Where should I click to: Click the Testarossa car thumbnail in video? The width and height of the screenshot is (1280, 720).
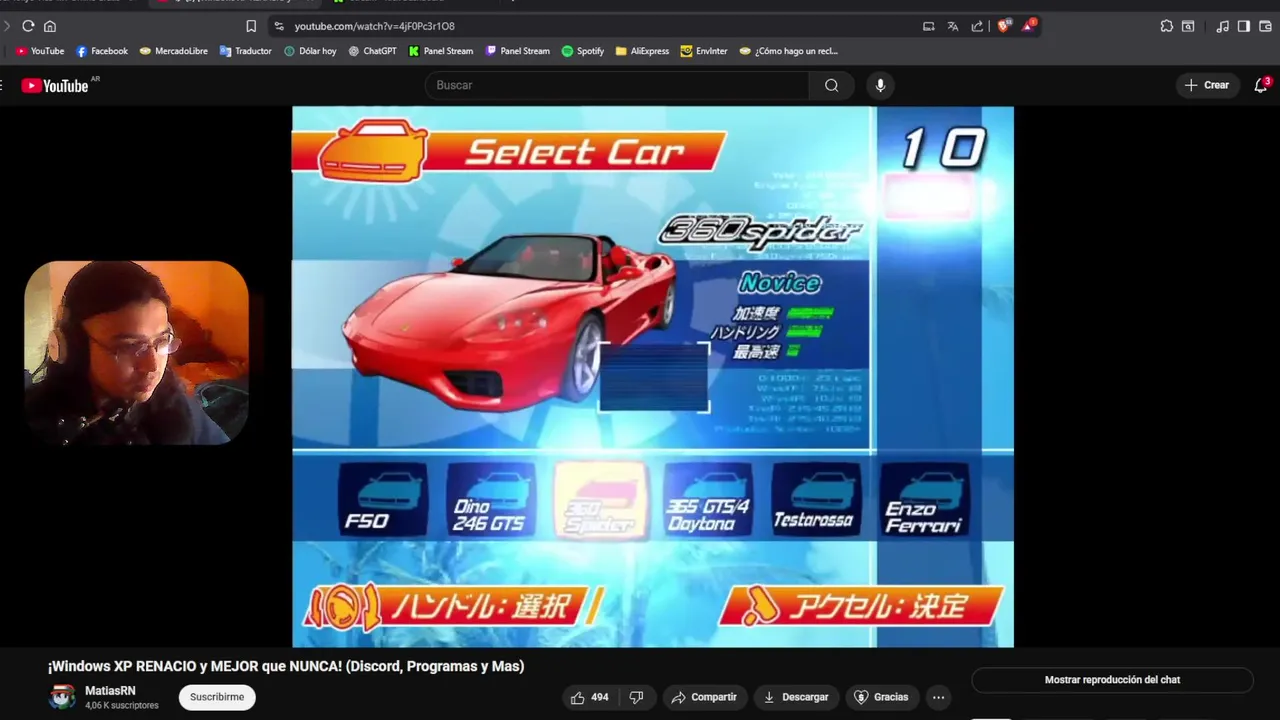tap(815, 500)
